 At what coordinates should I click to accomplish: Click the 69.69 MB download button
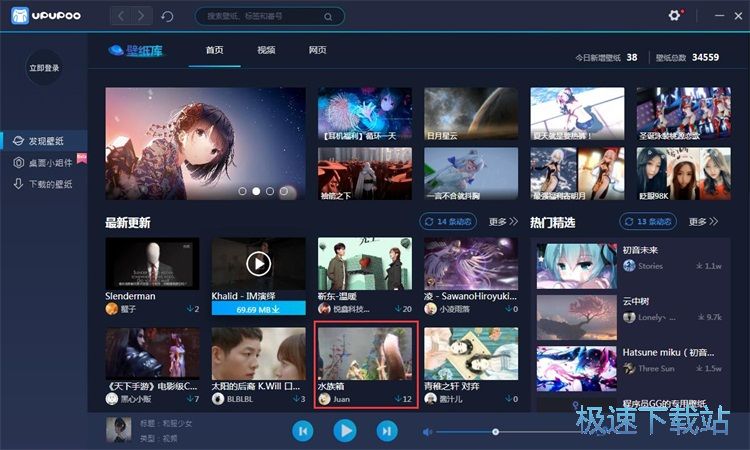pyautogui.click(x=258, y=309)
